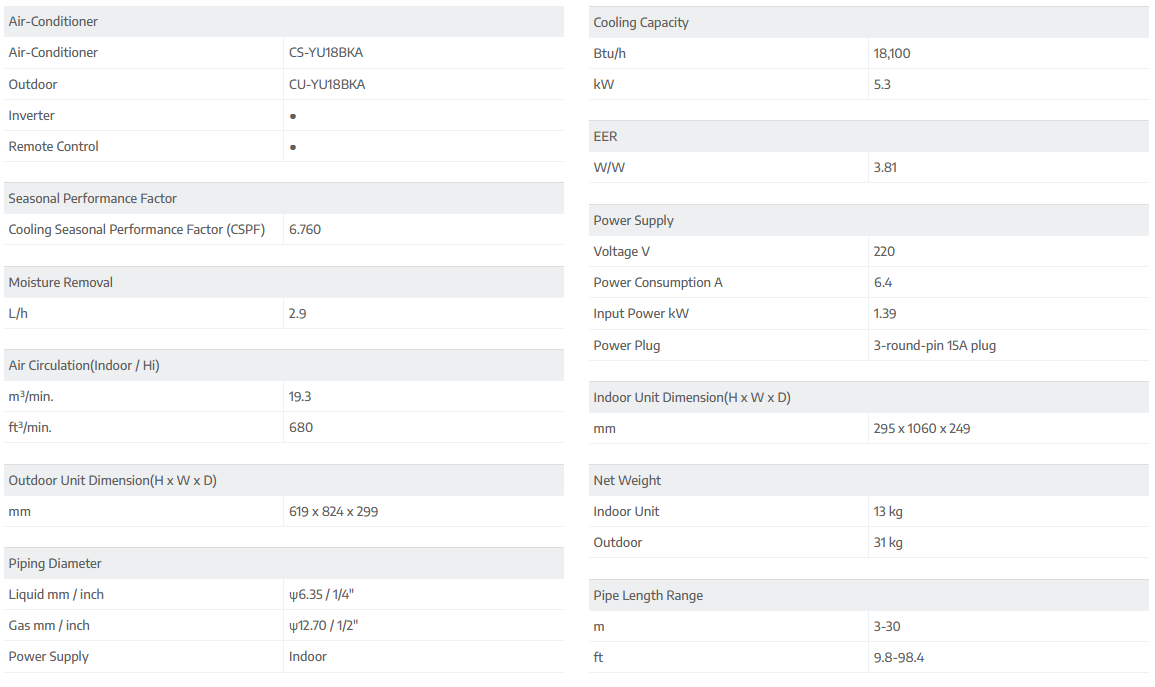Click the Pipe Length Range header
Viewport: 1155px width, 687px height.
648,595
